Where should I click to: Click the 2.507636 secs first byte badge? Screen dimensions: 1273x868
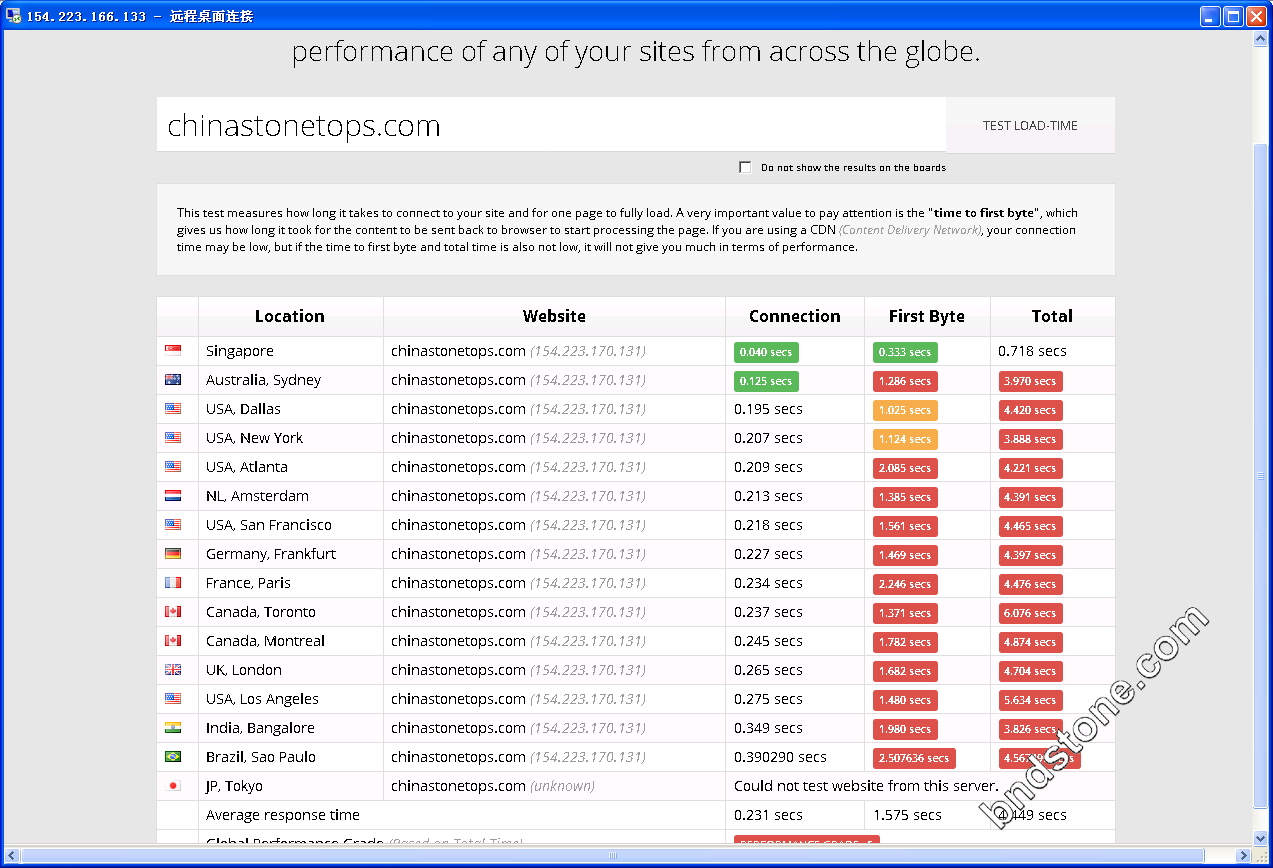(x=914, y=758)
